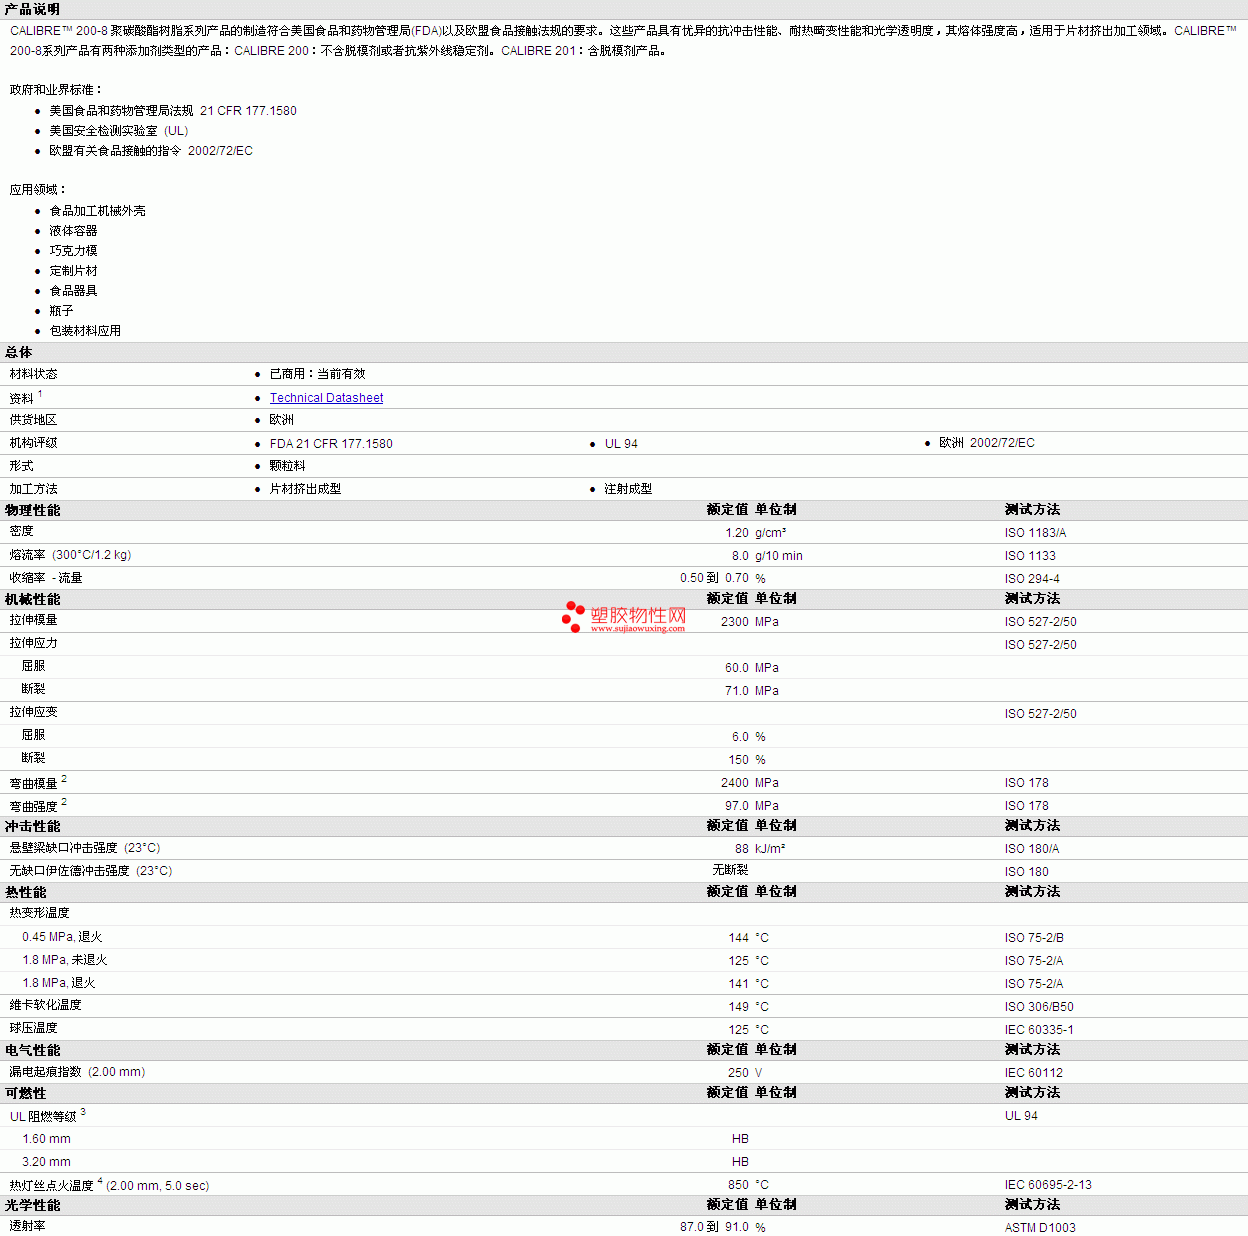1248x1236 pixels.
Task: Click the 无断裂 impact result
Action: tap(730, 870)
